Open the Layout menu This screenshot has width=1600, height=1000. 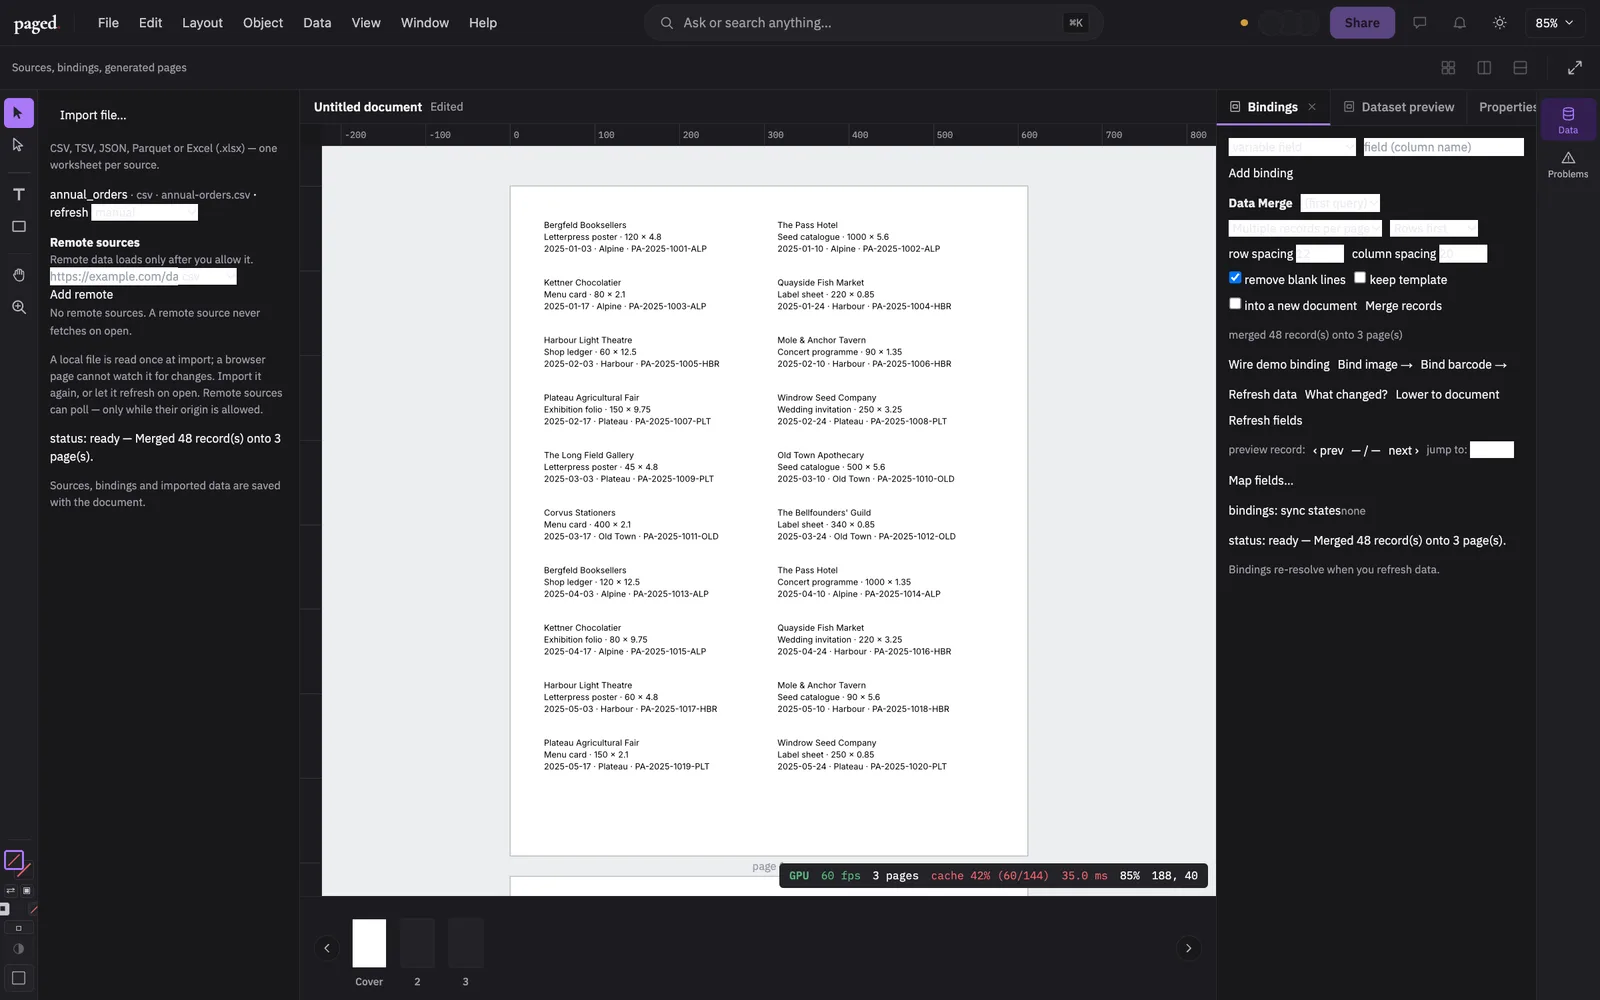pyautogui.click(x=202, y=23)
